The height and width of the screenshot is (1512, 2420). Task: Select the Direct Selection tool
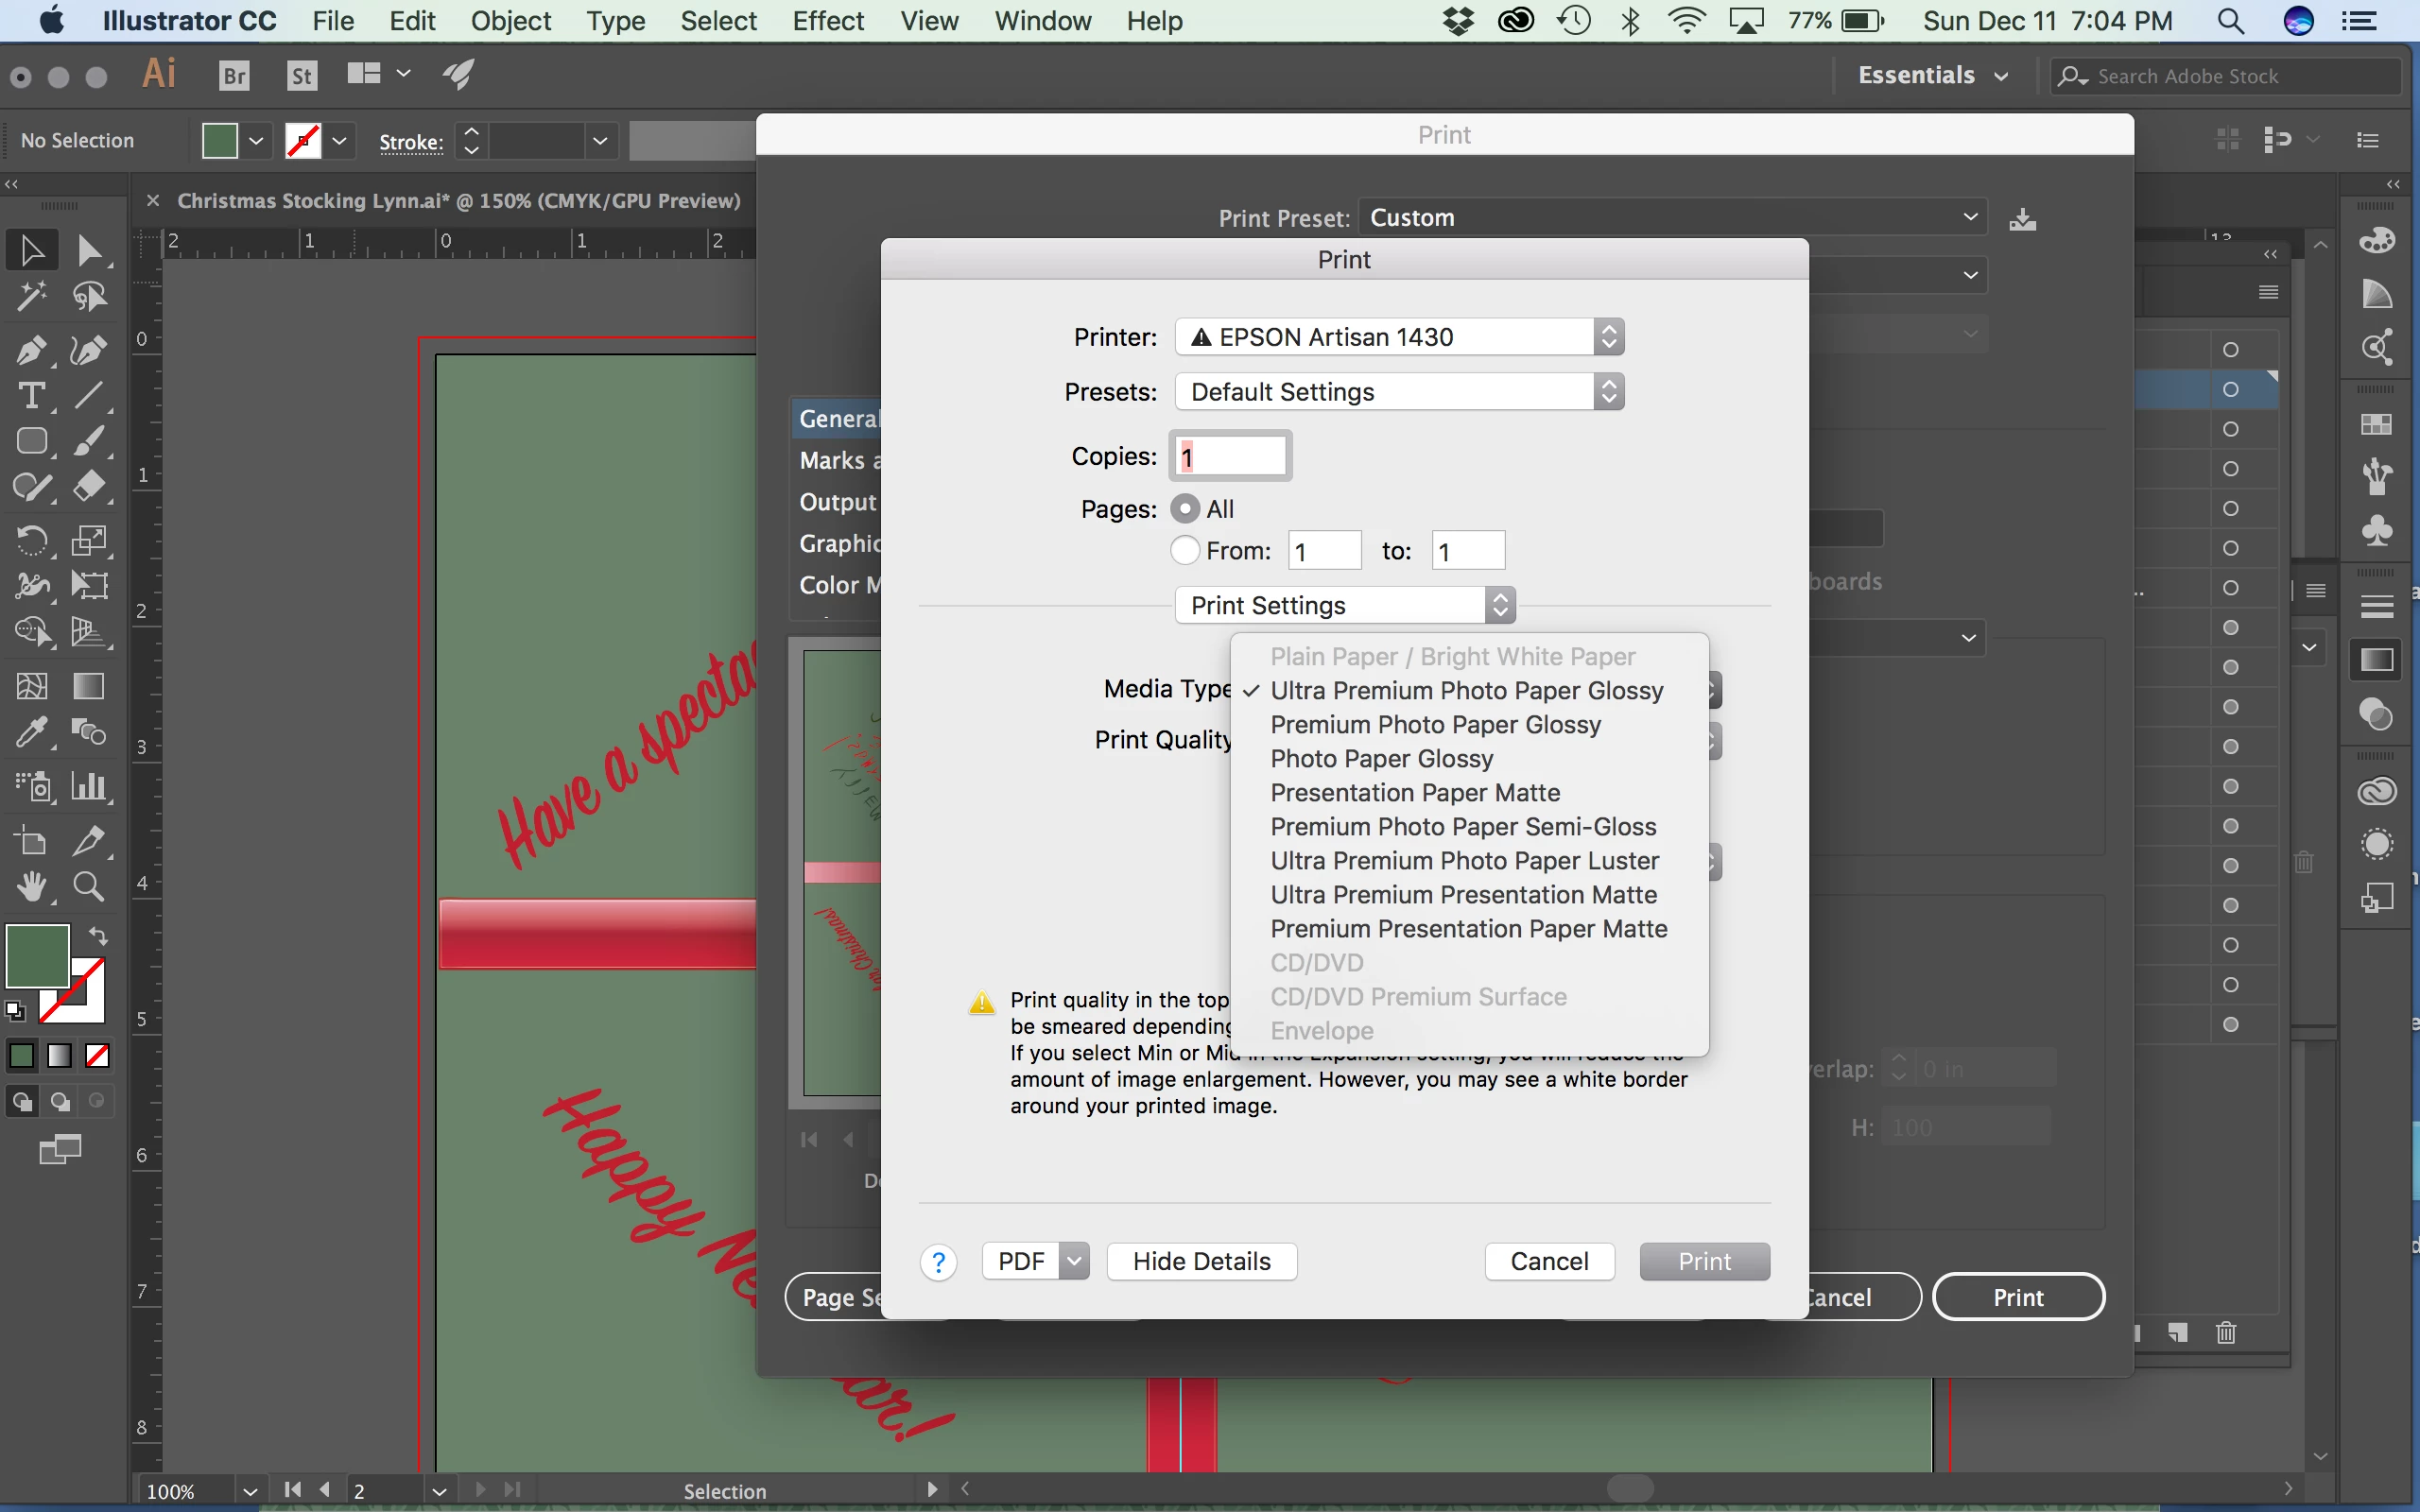click(88, 250)
